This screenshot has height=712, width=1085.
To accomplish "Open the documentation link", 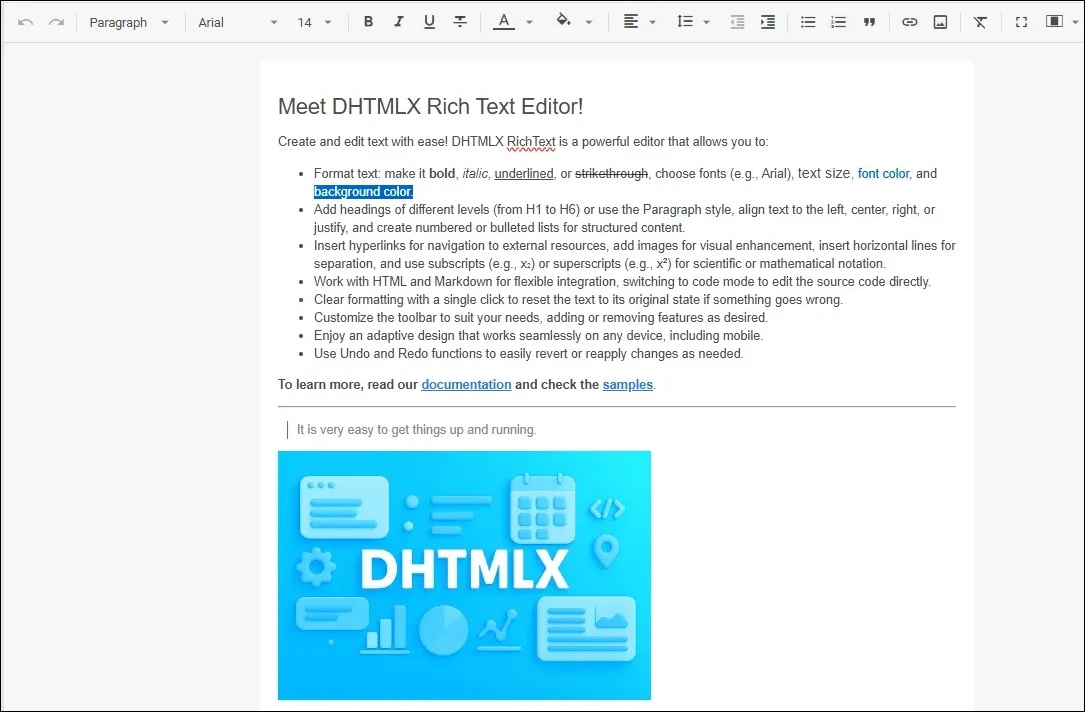I will point(466,385).
